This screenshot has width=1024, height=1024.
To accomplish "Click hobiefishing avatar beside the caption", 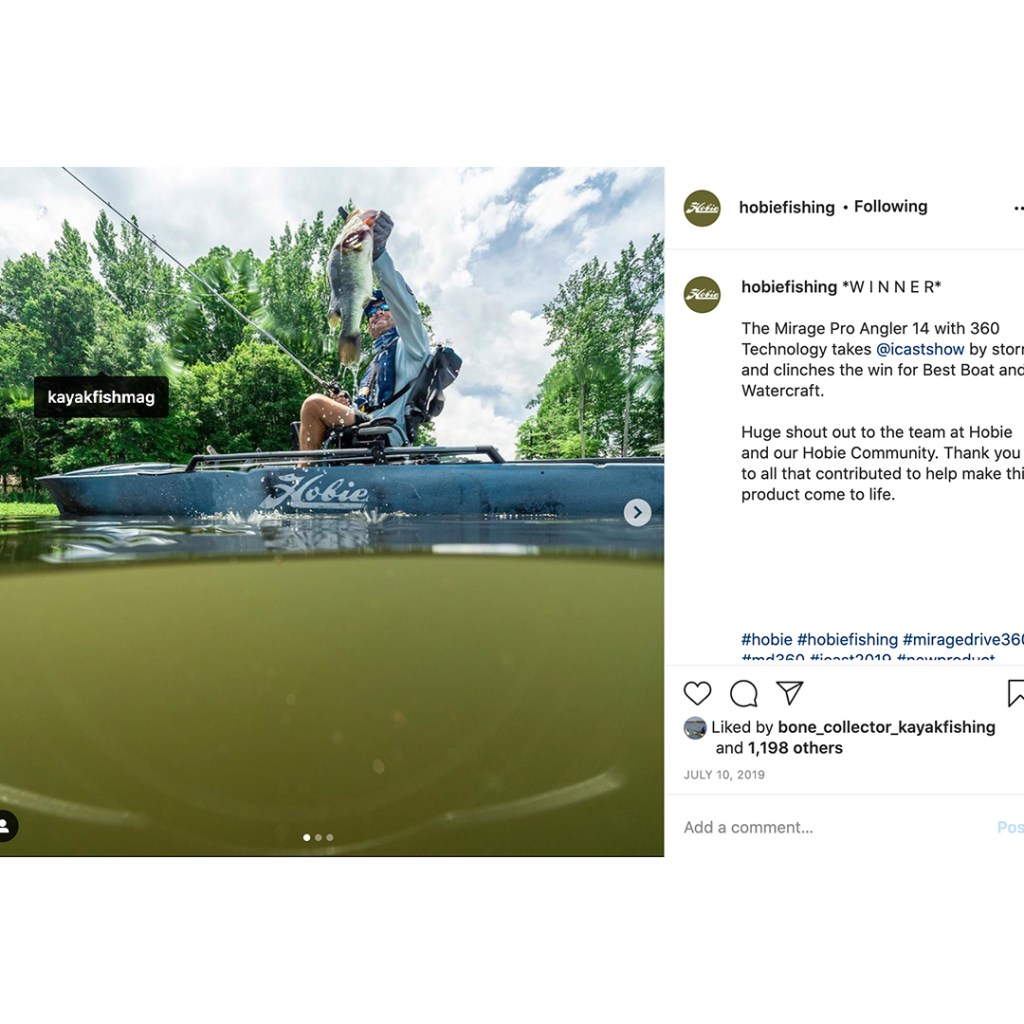I will tap(702, 295).
